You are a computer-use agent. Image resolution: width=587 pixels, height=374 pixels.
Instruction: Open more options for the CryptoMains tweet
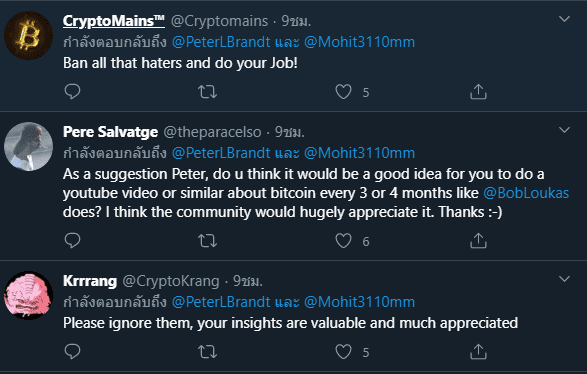click(x=564, y=19)
